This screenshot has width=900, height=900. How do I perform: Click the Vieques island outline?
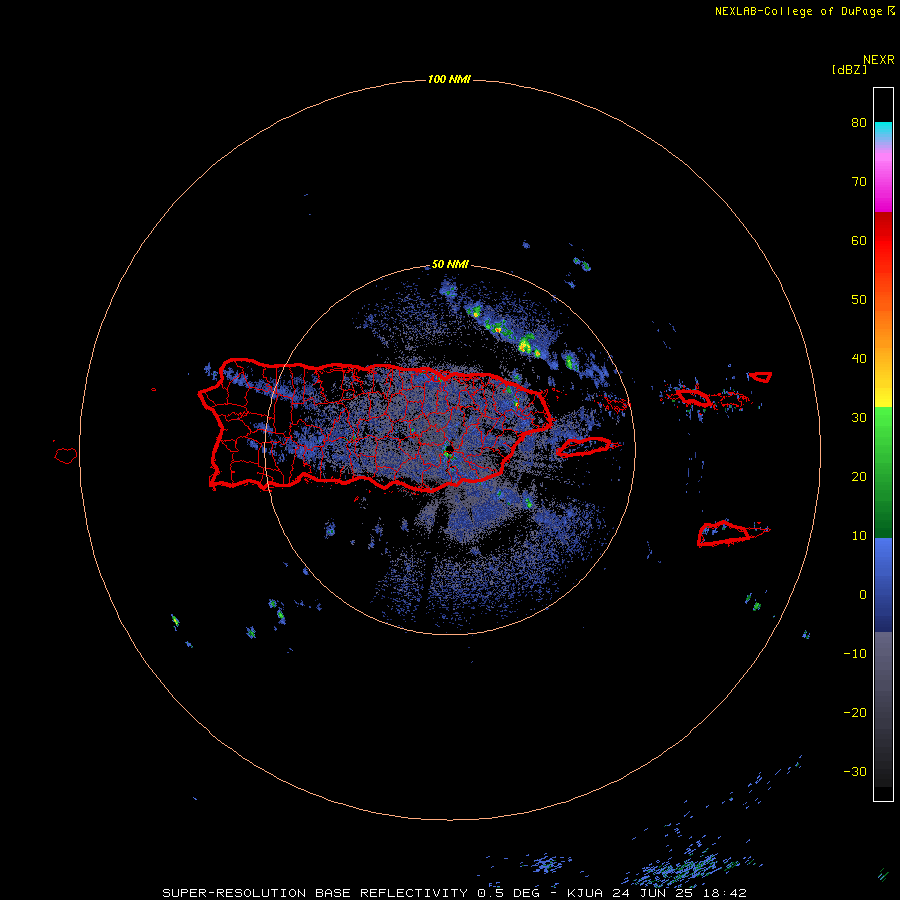[x=584, y=447]
